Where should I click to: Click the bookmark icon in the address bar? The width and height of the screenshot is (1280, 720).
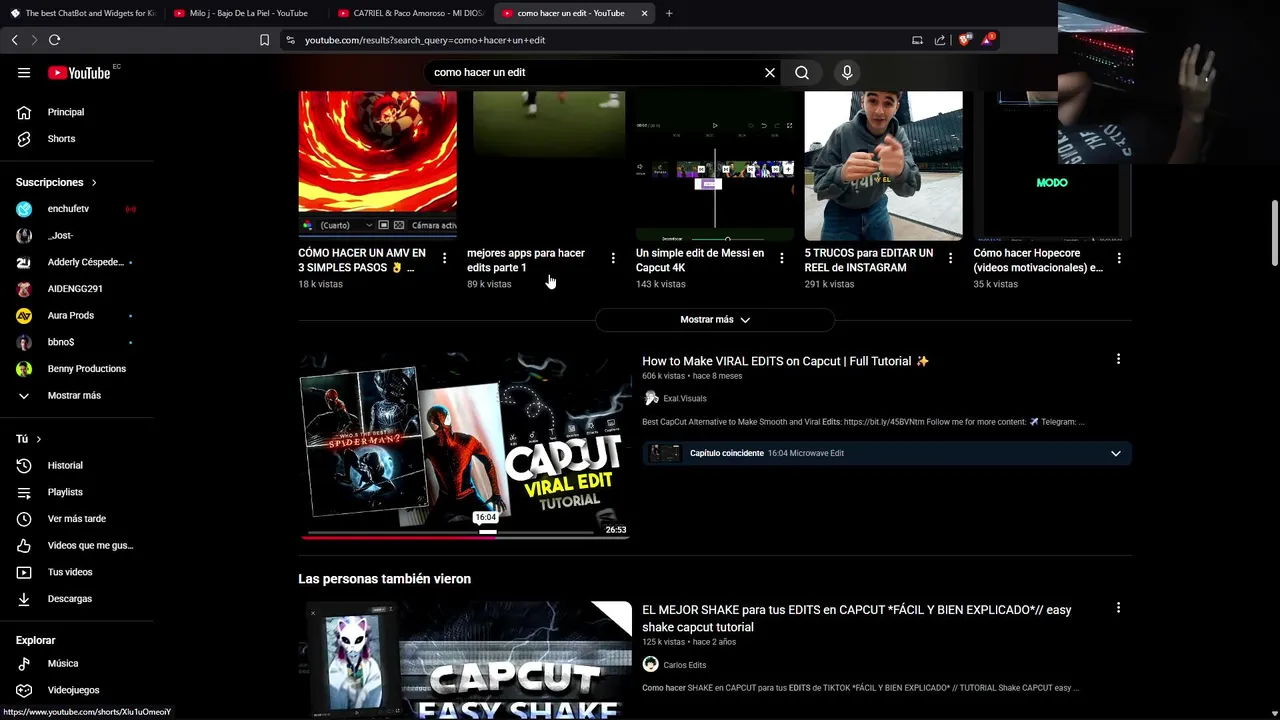point(264,40)
